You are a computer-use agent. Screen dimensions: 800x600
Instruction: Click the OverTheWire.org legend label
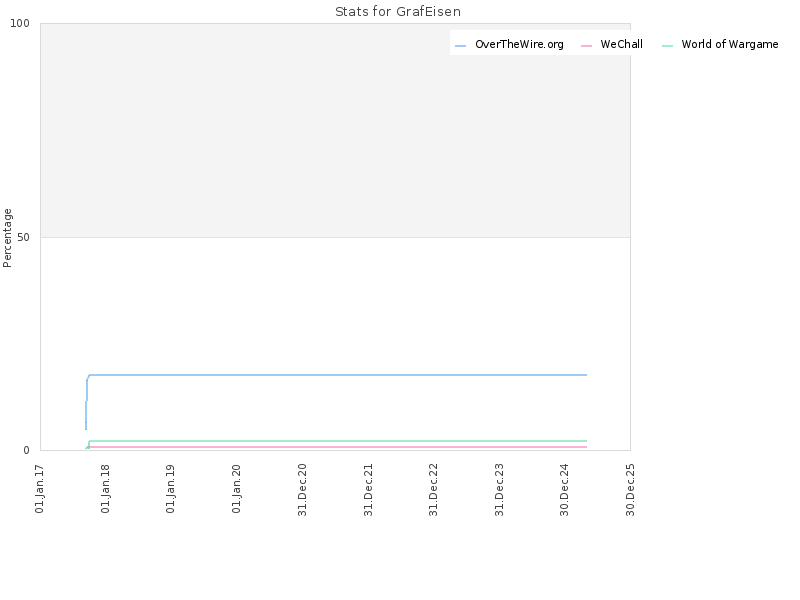tap(519, 44)
